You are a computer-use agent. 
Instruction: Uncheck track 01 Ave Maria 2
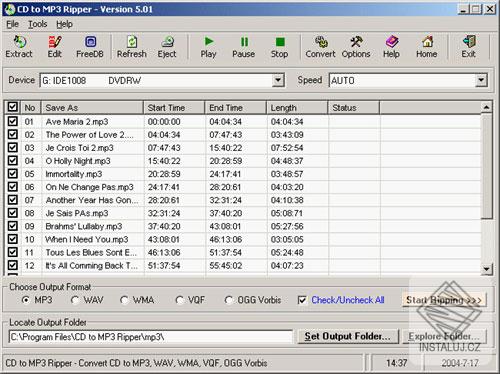tap(13, 121)
